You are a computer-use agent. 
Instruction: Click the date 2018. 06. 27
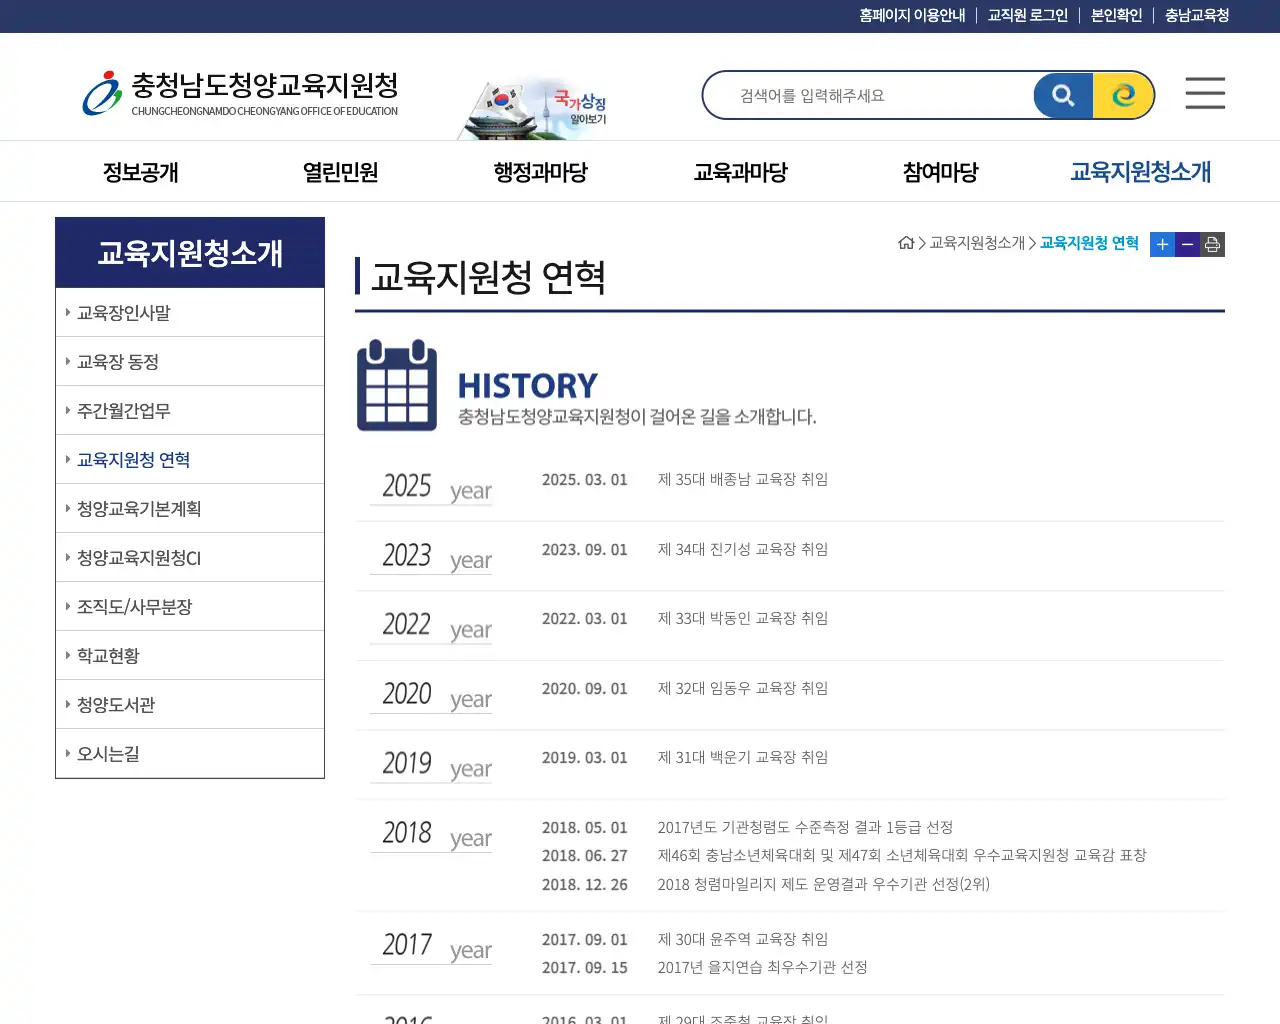click(x=585, y=856)
